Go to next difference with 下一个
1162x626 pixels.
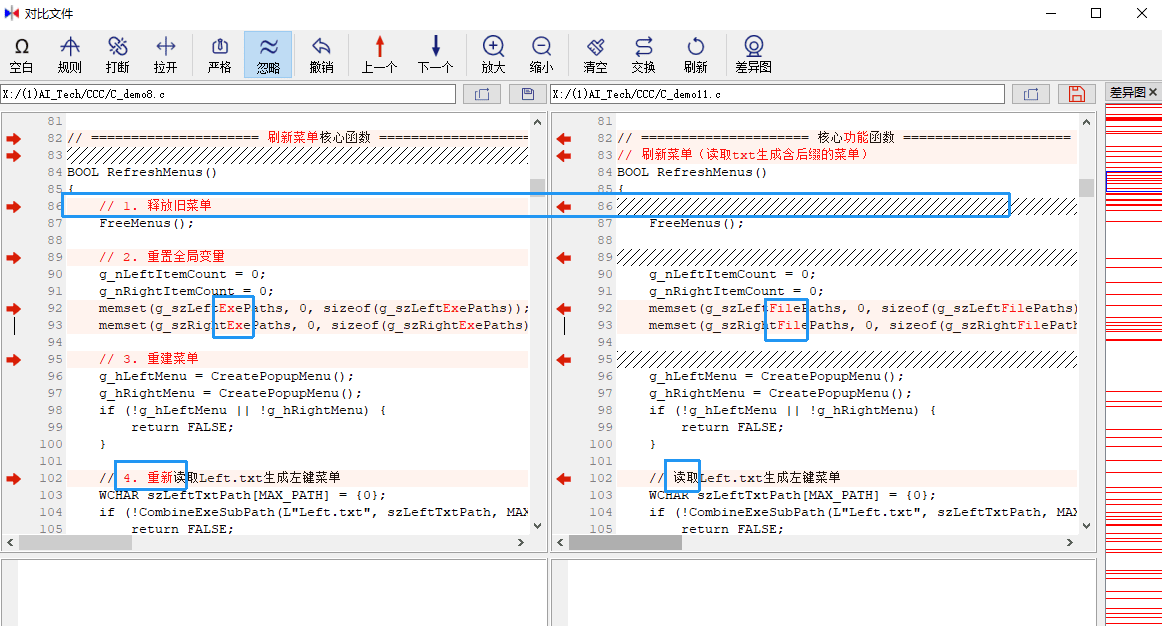point(435,55)
